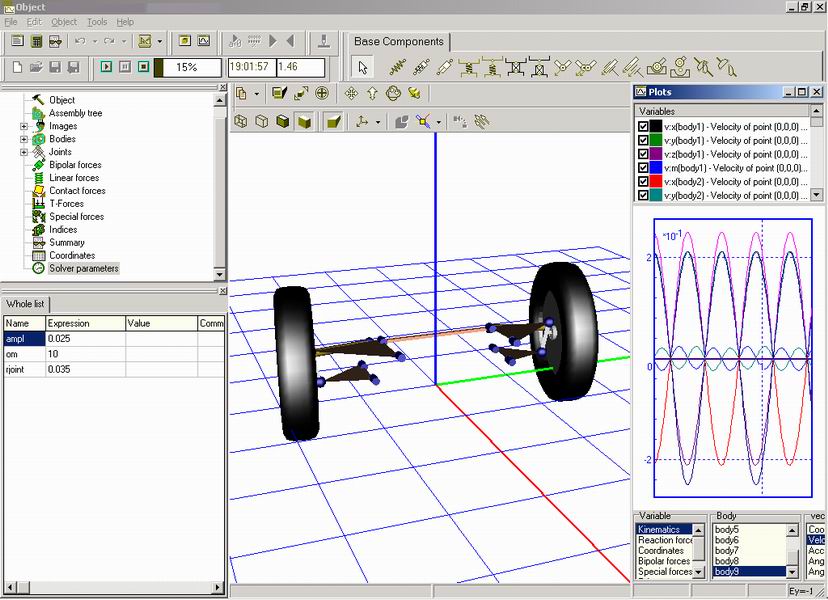Expand the Joints tree node
This screenshot has width=828, height=600.
coord(24,152)
